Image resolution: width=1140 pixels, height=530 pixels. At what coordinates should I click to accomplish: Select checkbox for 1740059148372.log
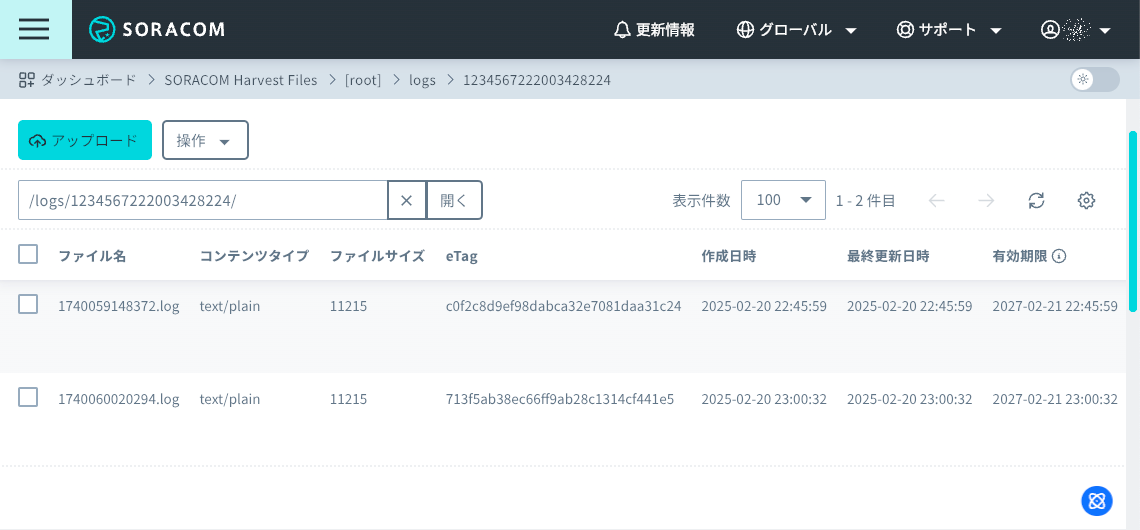coord(28,304)
